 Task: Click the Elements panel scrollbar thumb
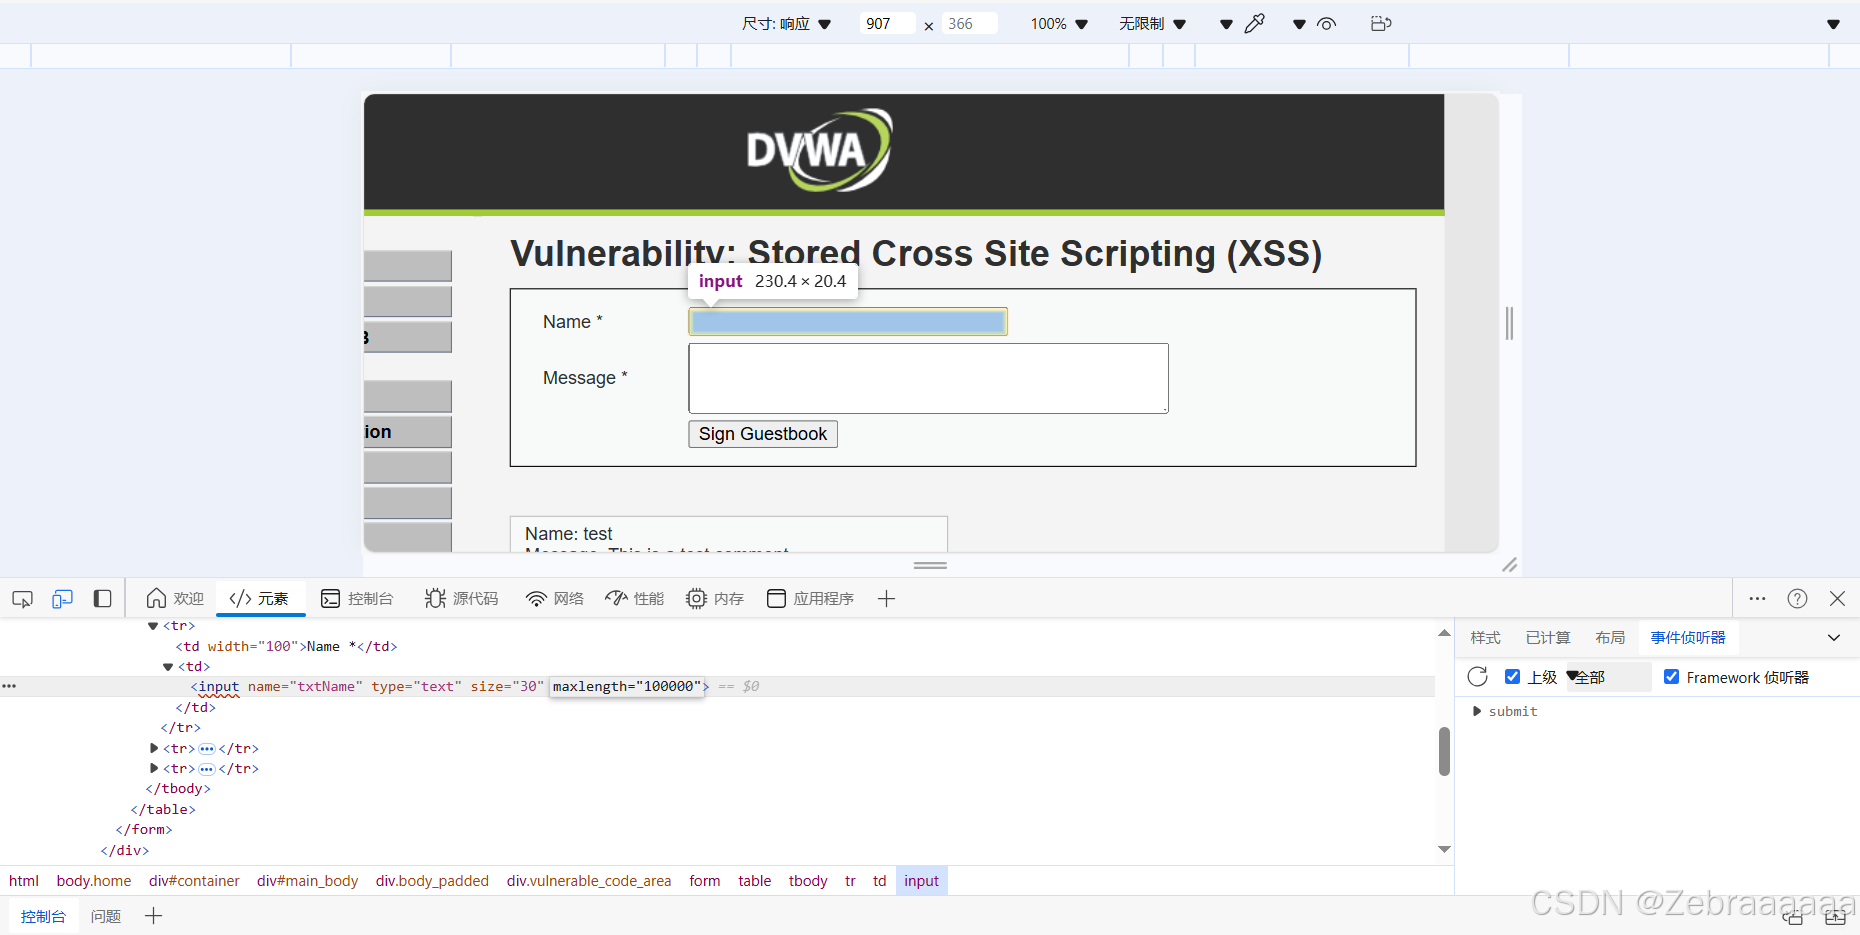[x=1444, y=751]
